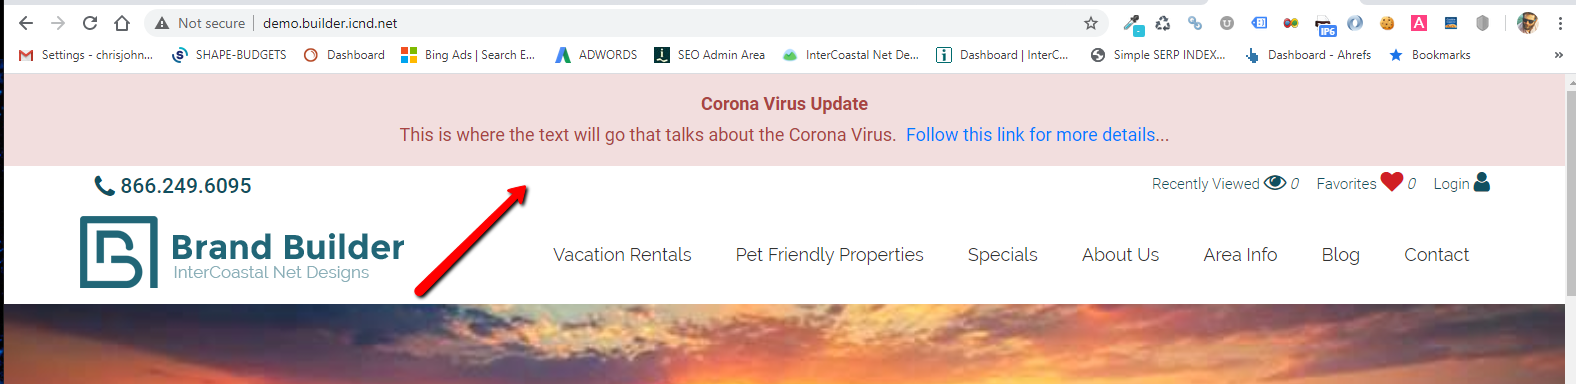Follow the link for more details
This screenshot has width=1576, height=384.
pyautogui.click(x=1037, y=135)
